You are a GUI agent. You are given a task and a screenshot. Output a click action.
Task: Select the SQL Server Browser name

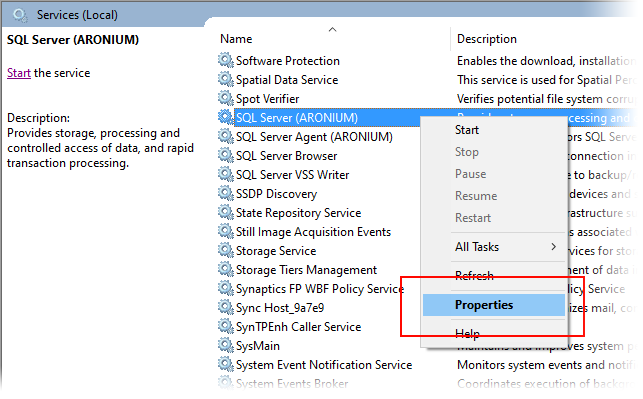tap(287, 156)
